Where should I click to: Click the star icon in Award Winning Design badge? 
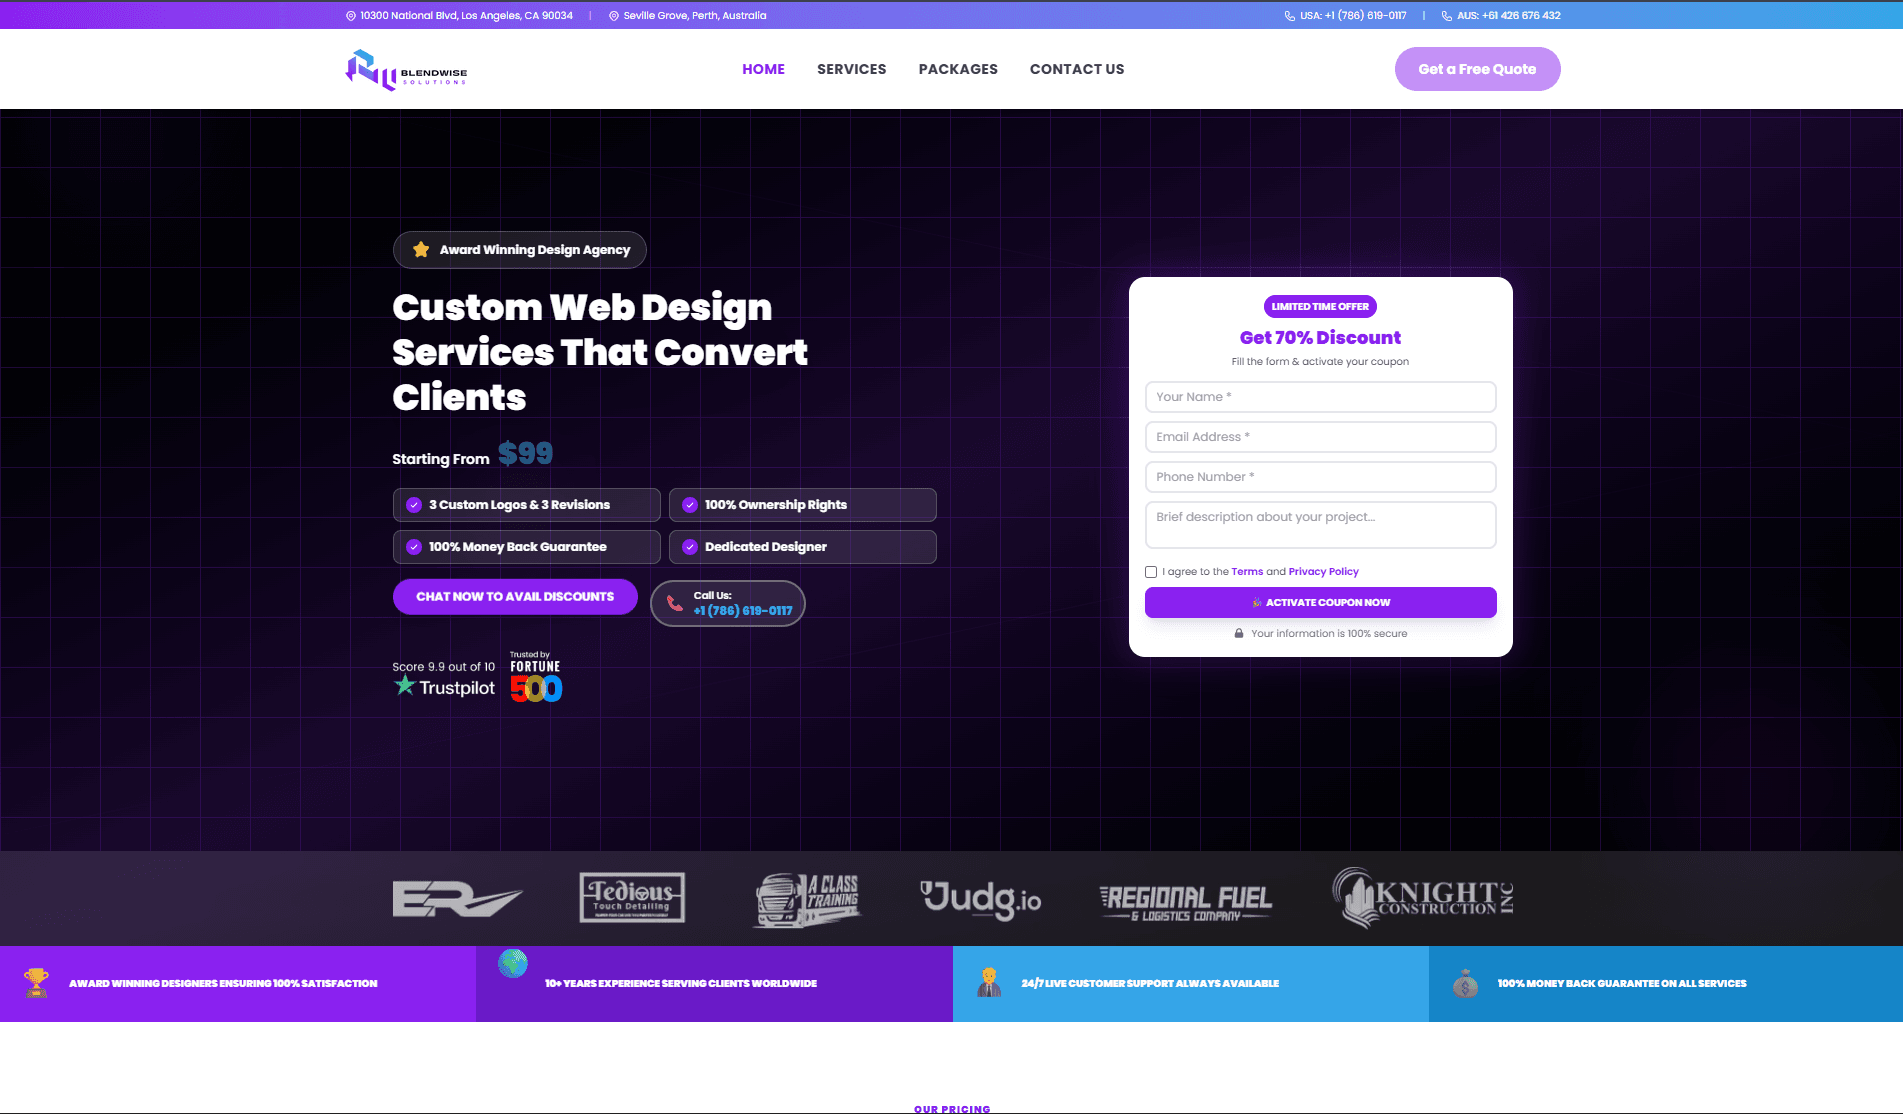[421, 249]
